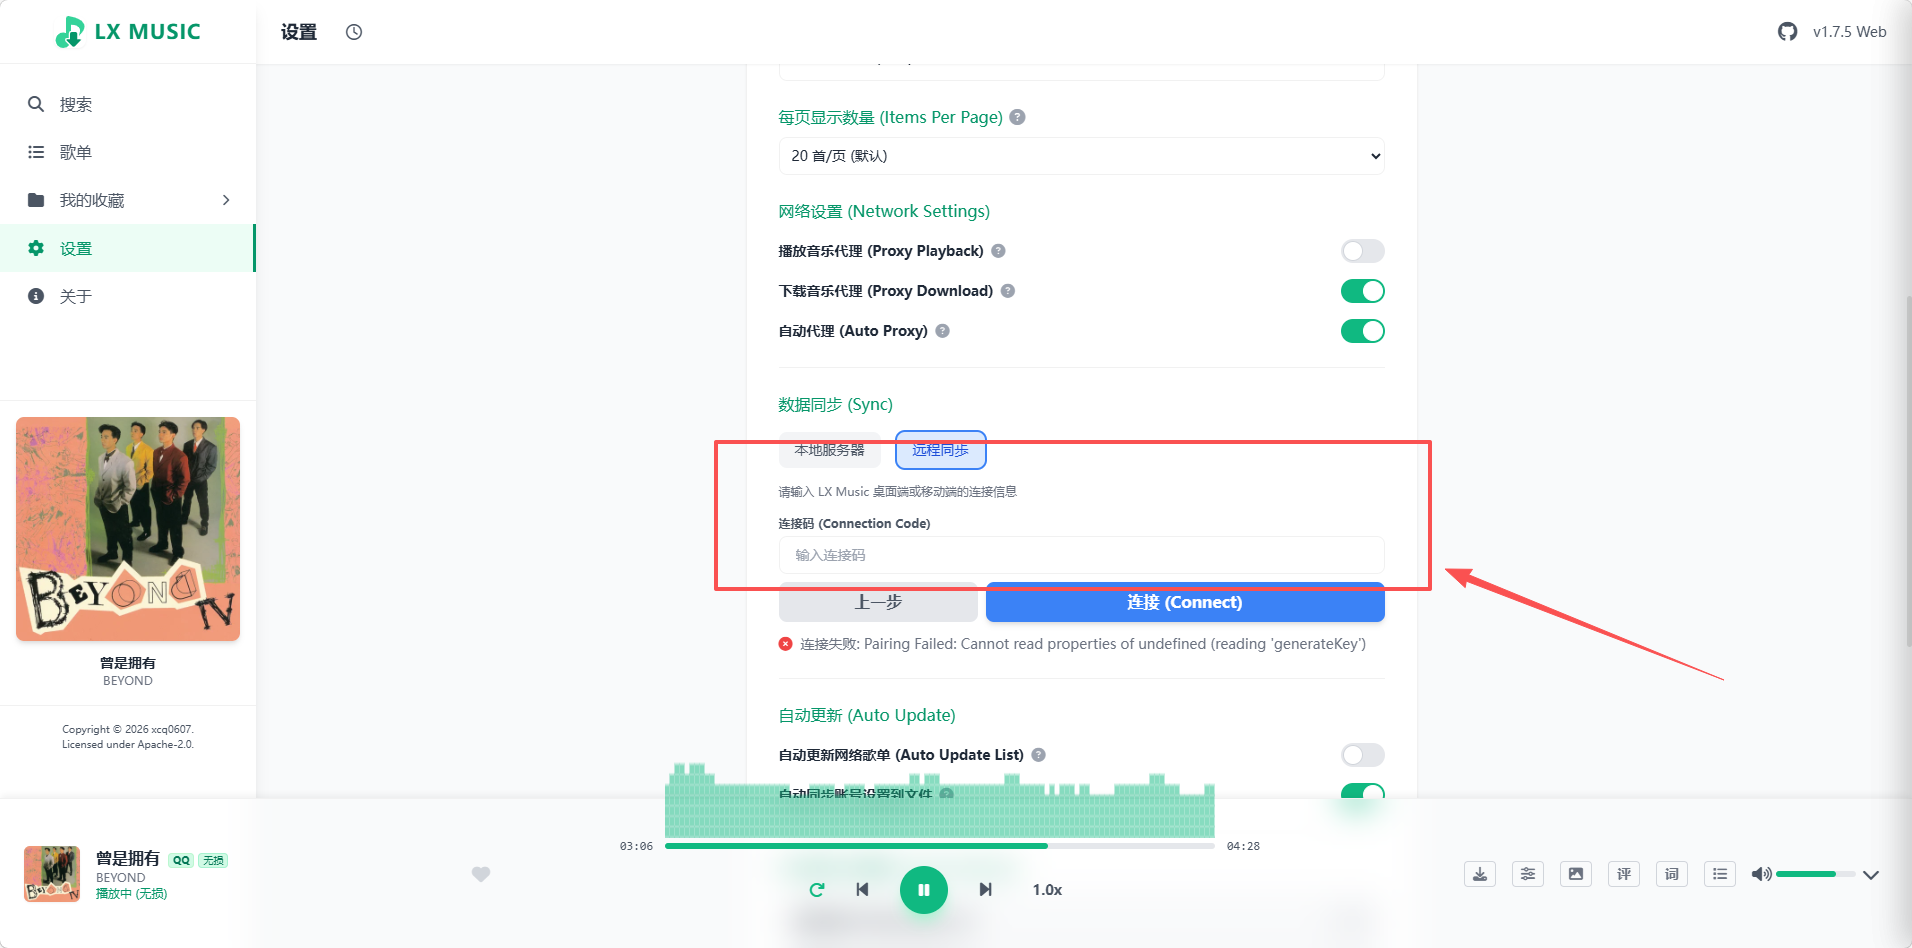Open the 我的收藏 menu item
The image size is (1912, 948).
[x=128, y=200]
